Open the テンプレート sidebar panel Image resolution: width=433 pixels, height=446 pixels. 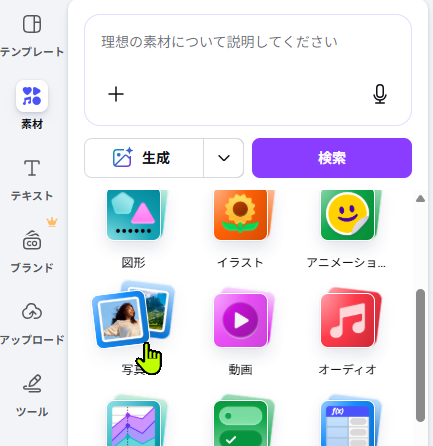[x=32, y=35]
